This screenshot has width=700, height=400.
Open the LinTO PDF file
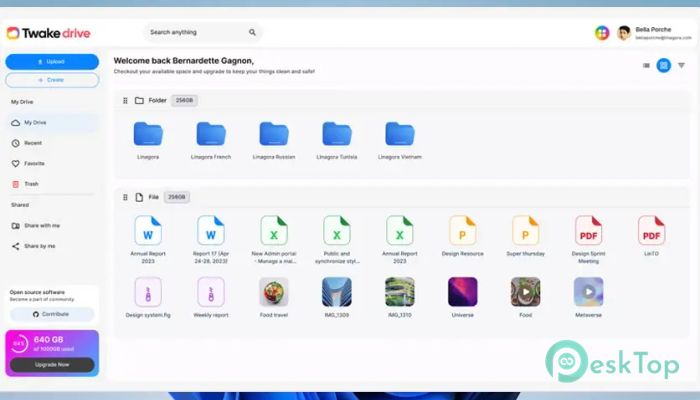pyautogui.click(x=651, y=230)
